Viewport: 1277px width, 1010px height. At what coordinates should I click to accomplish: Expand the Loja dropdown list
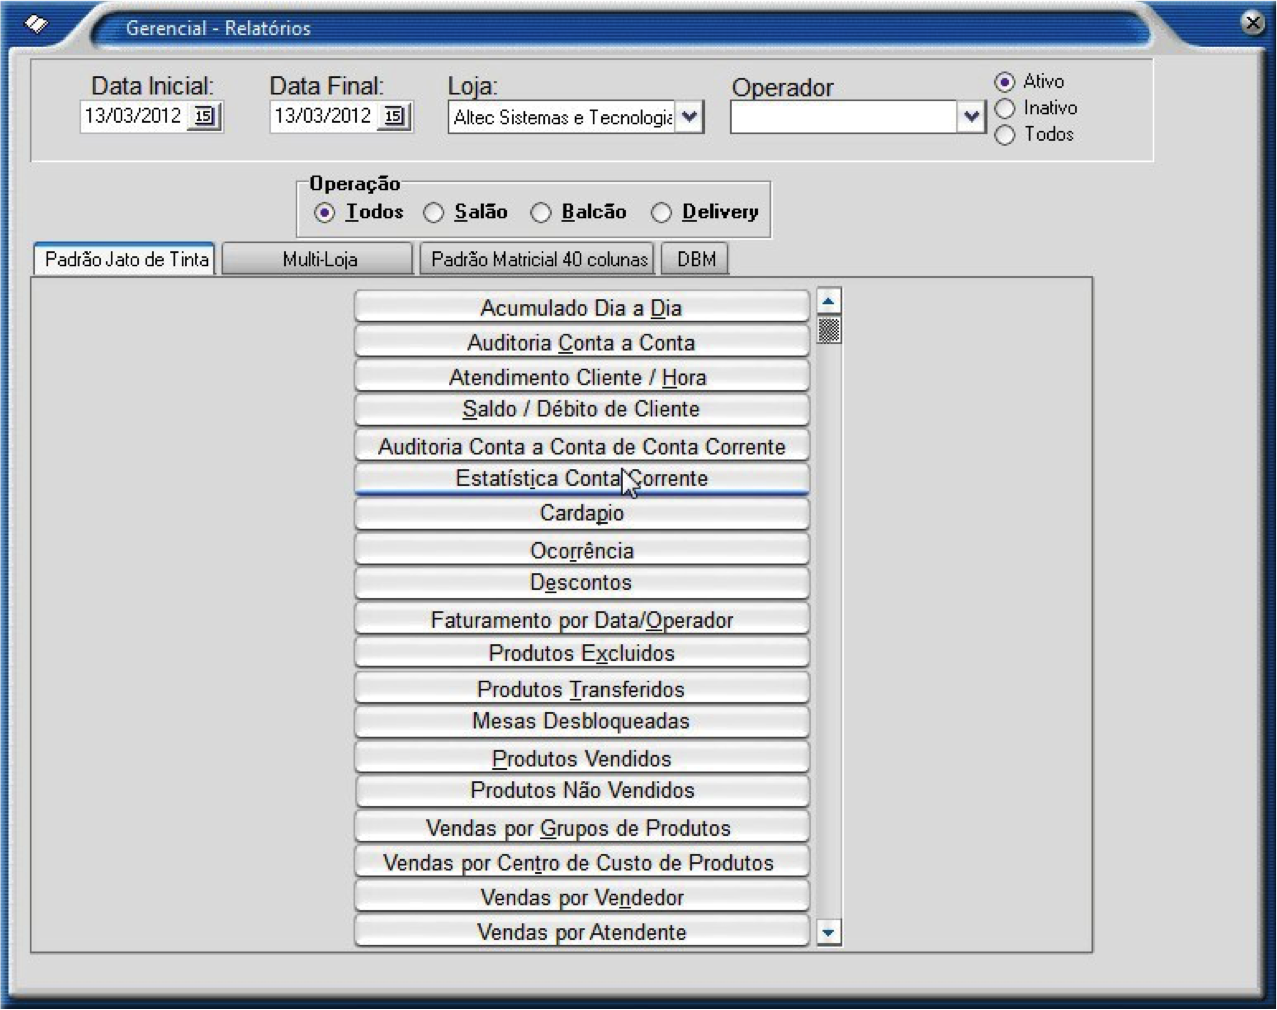point(689,117)
